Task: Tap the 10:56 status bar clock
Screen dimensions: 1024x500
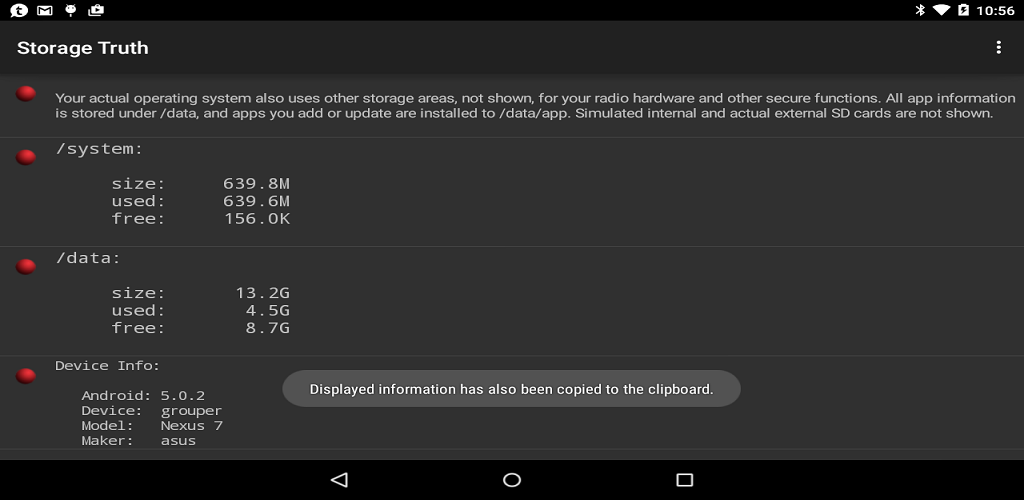Action: (x=995, y=10)
